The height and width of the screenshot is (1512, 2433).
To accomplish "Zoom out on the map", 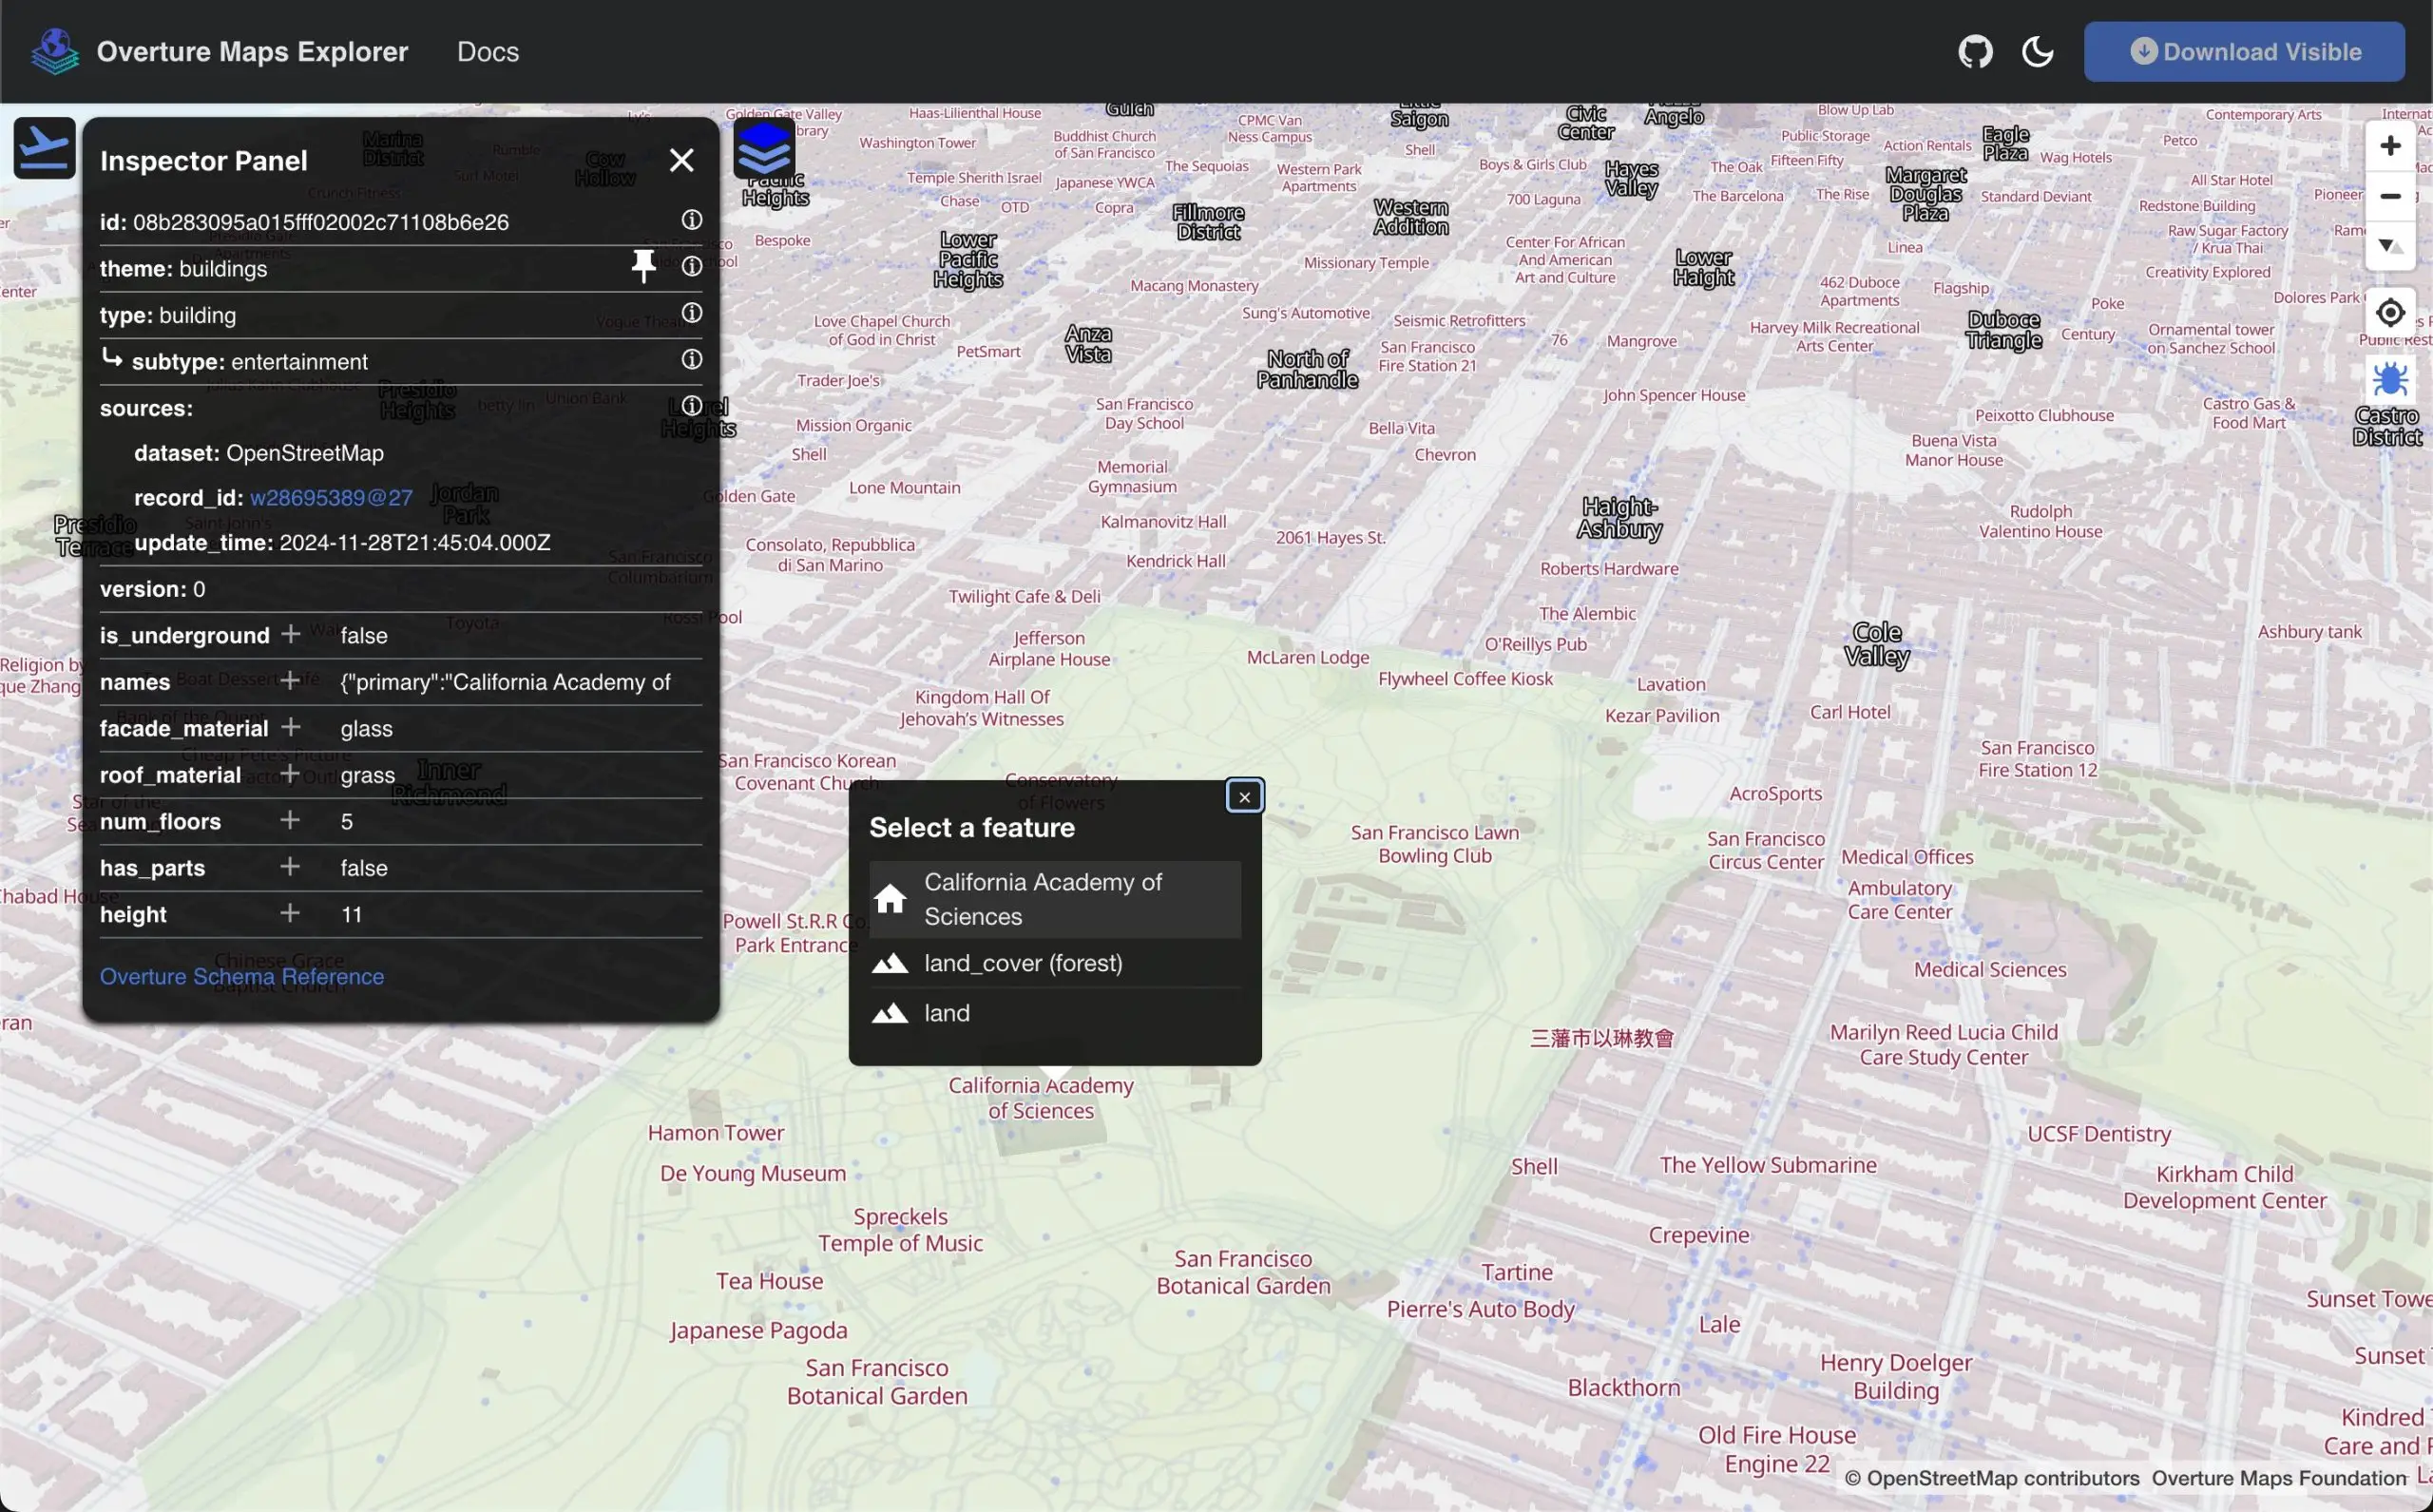I will coord(2390,196).
